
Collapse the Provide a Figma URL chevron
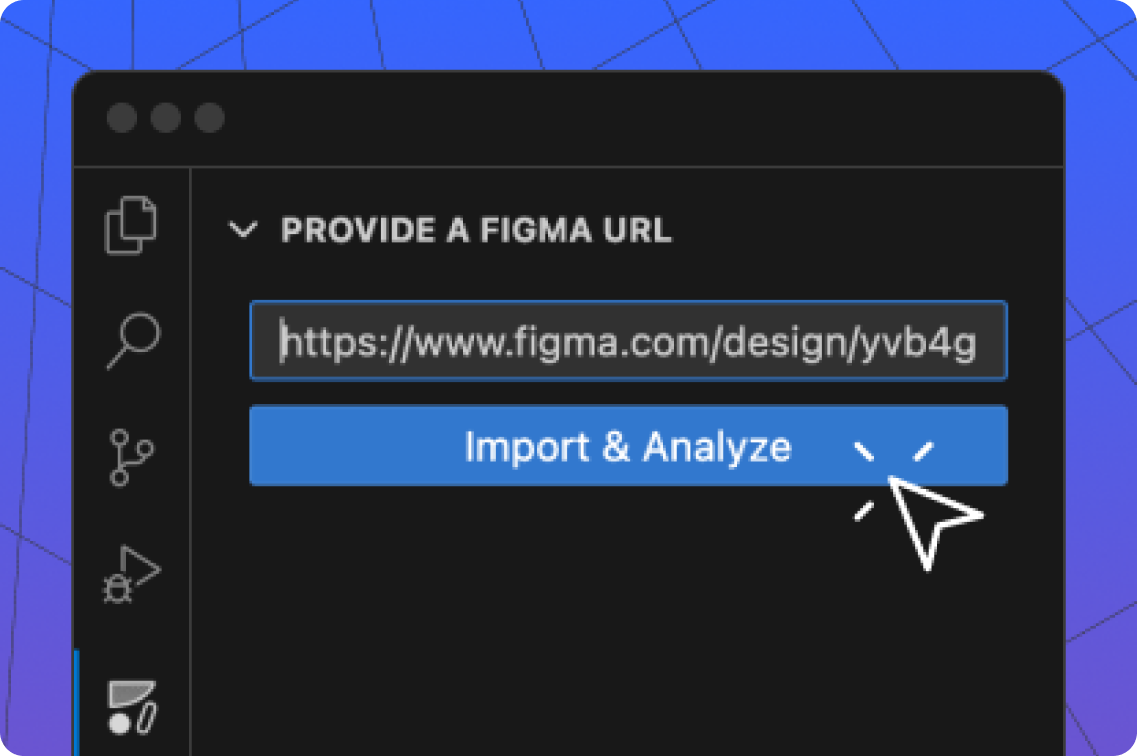coord(243,231)
